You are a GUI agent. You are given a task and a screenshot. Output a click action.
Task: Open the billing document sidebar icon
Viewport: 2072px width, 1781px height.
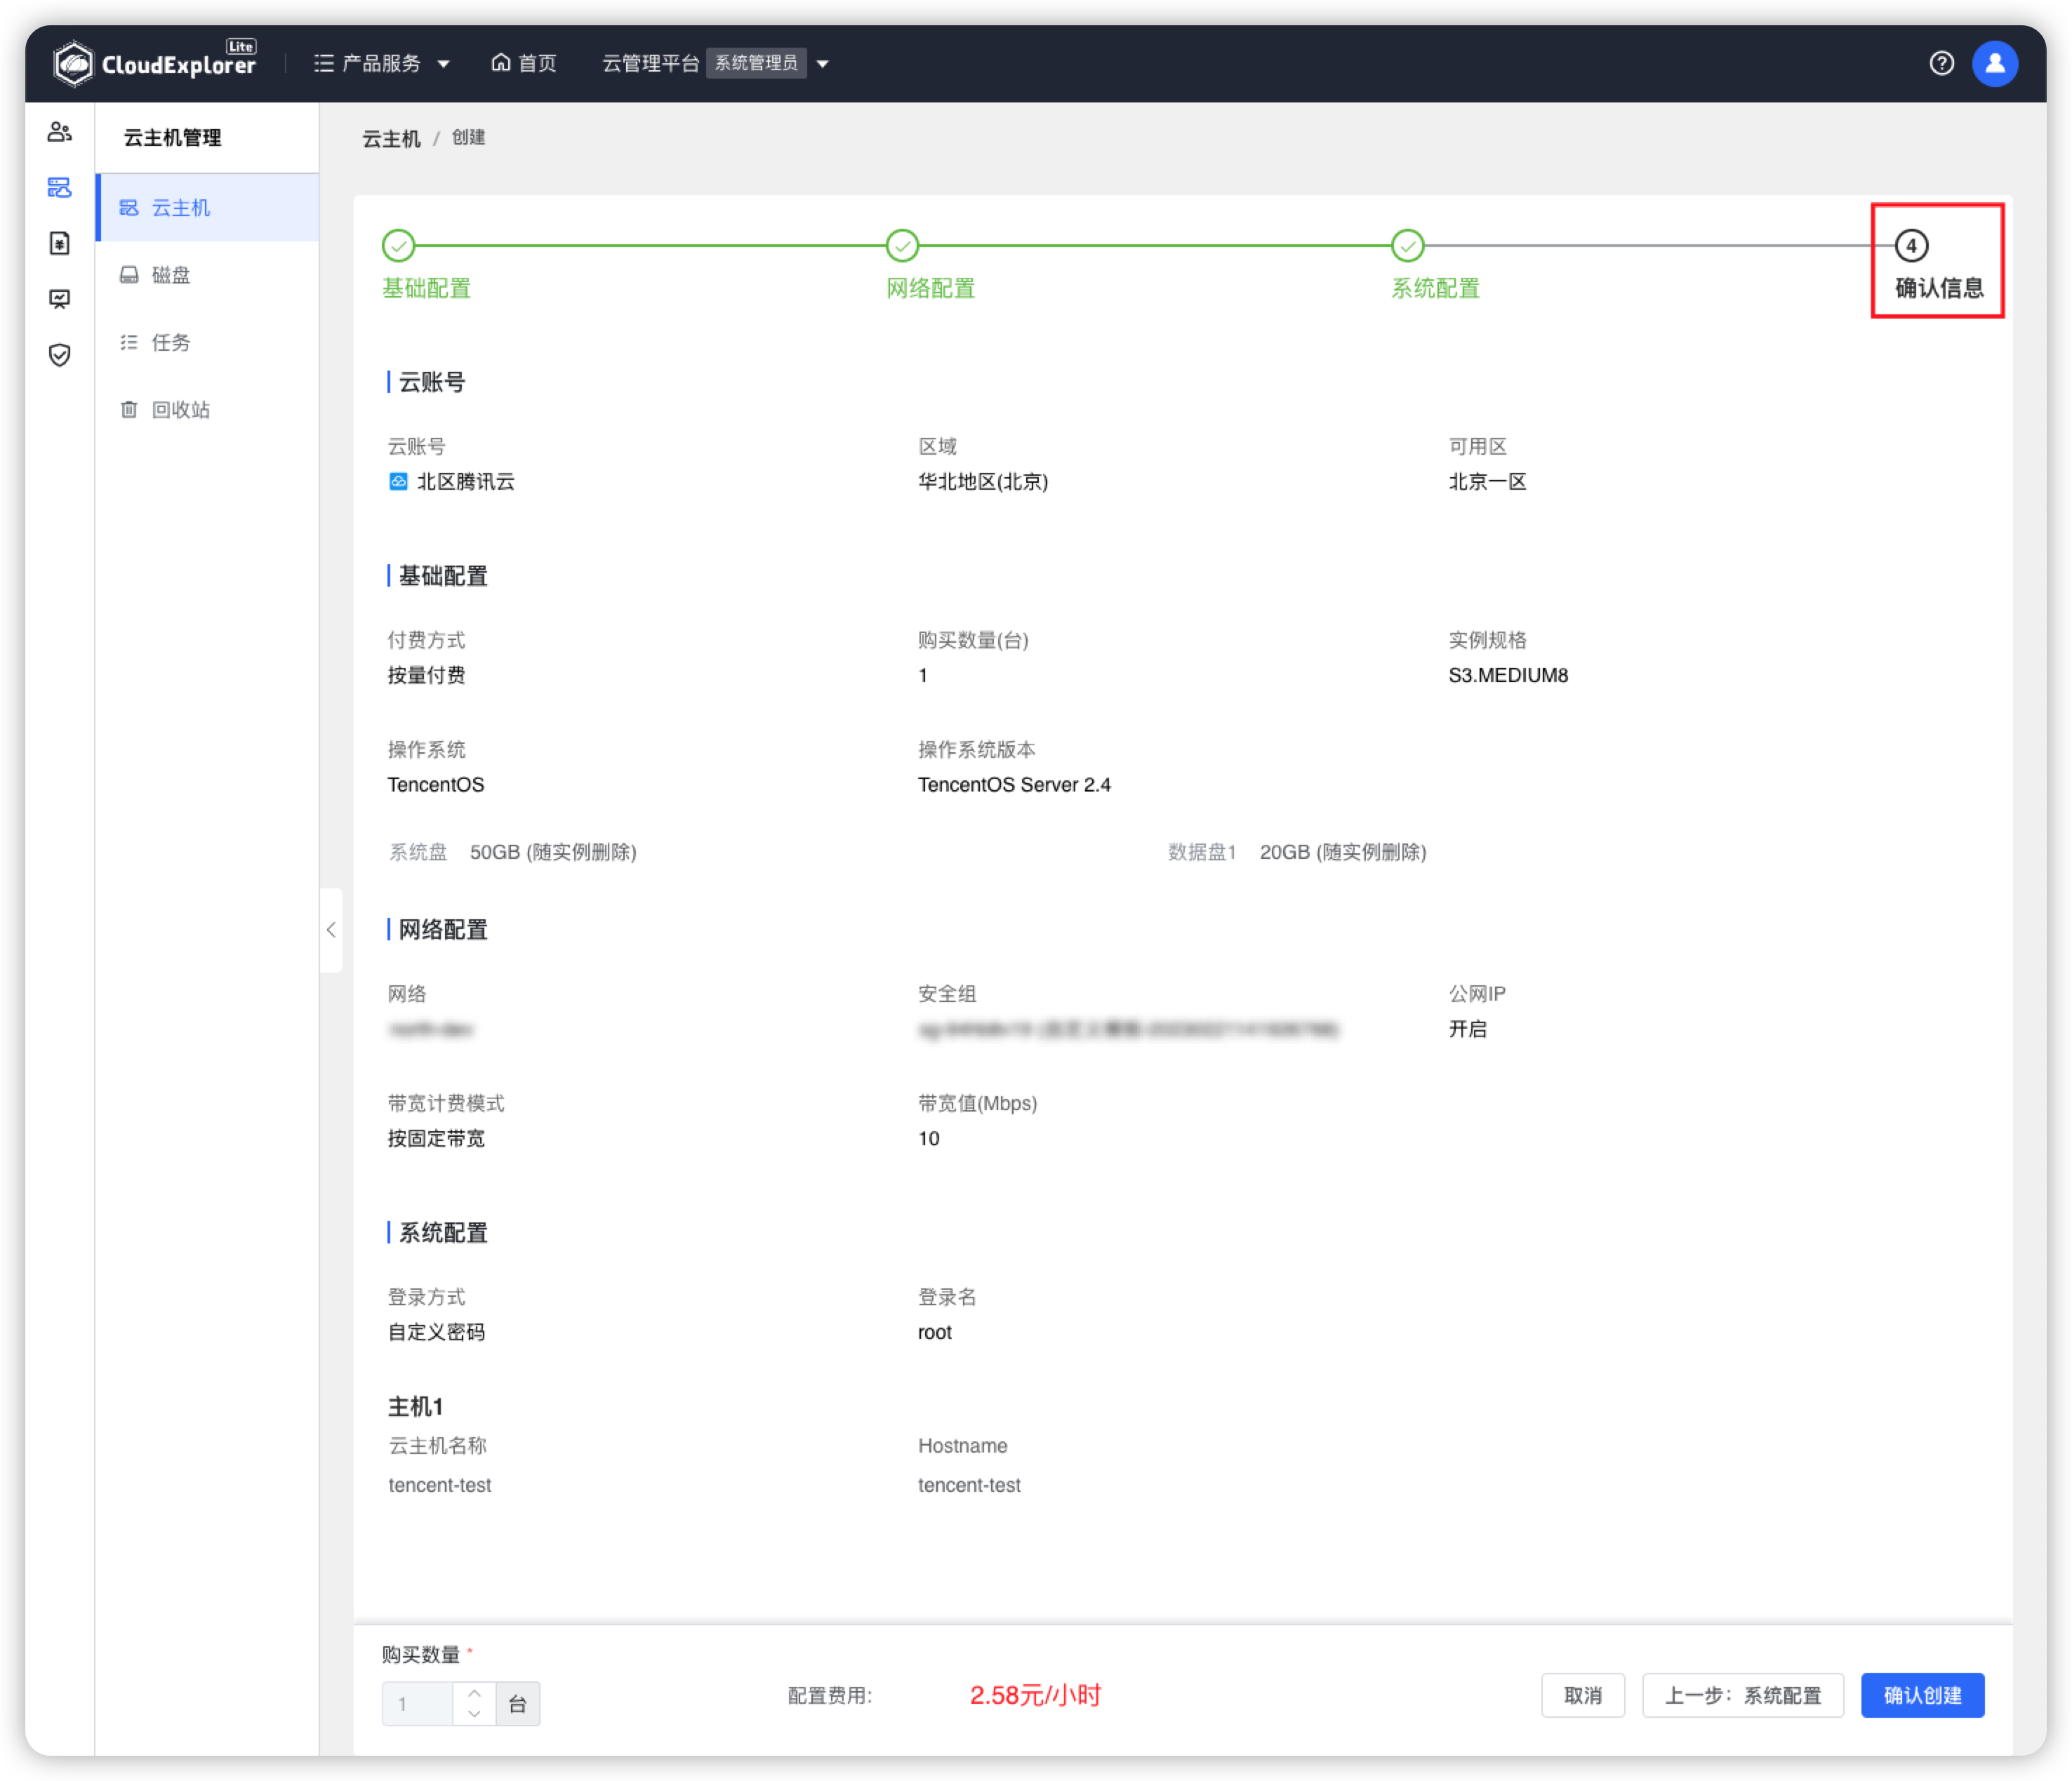(x=60, y=244)
